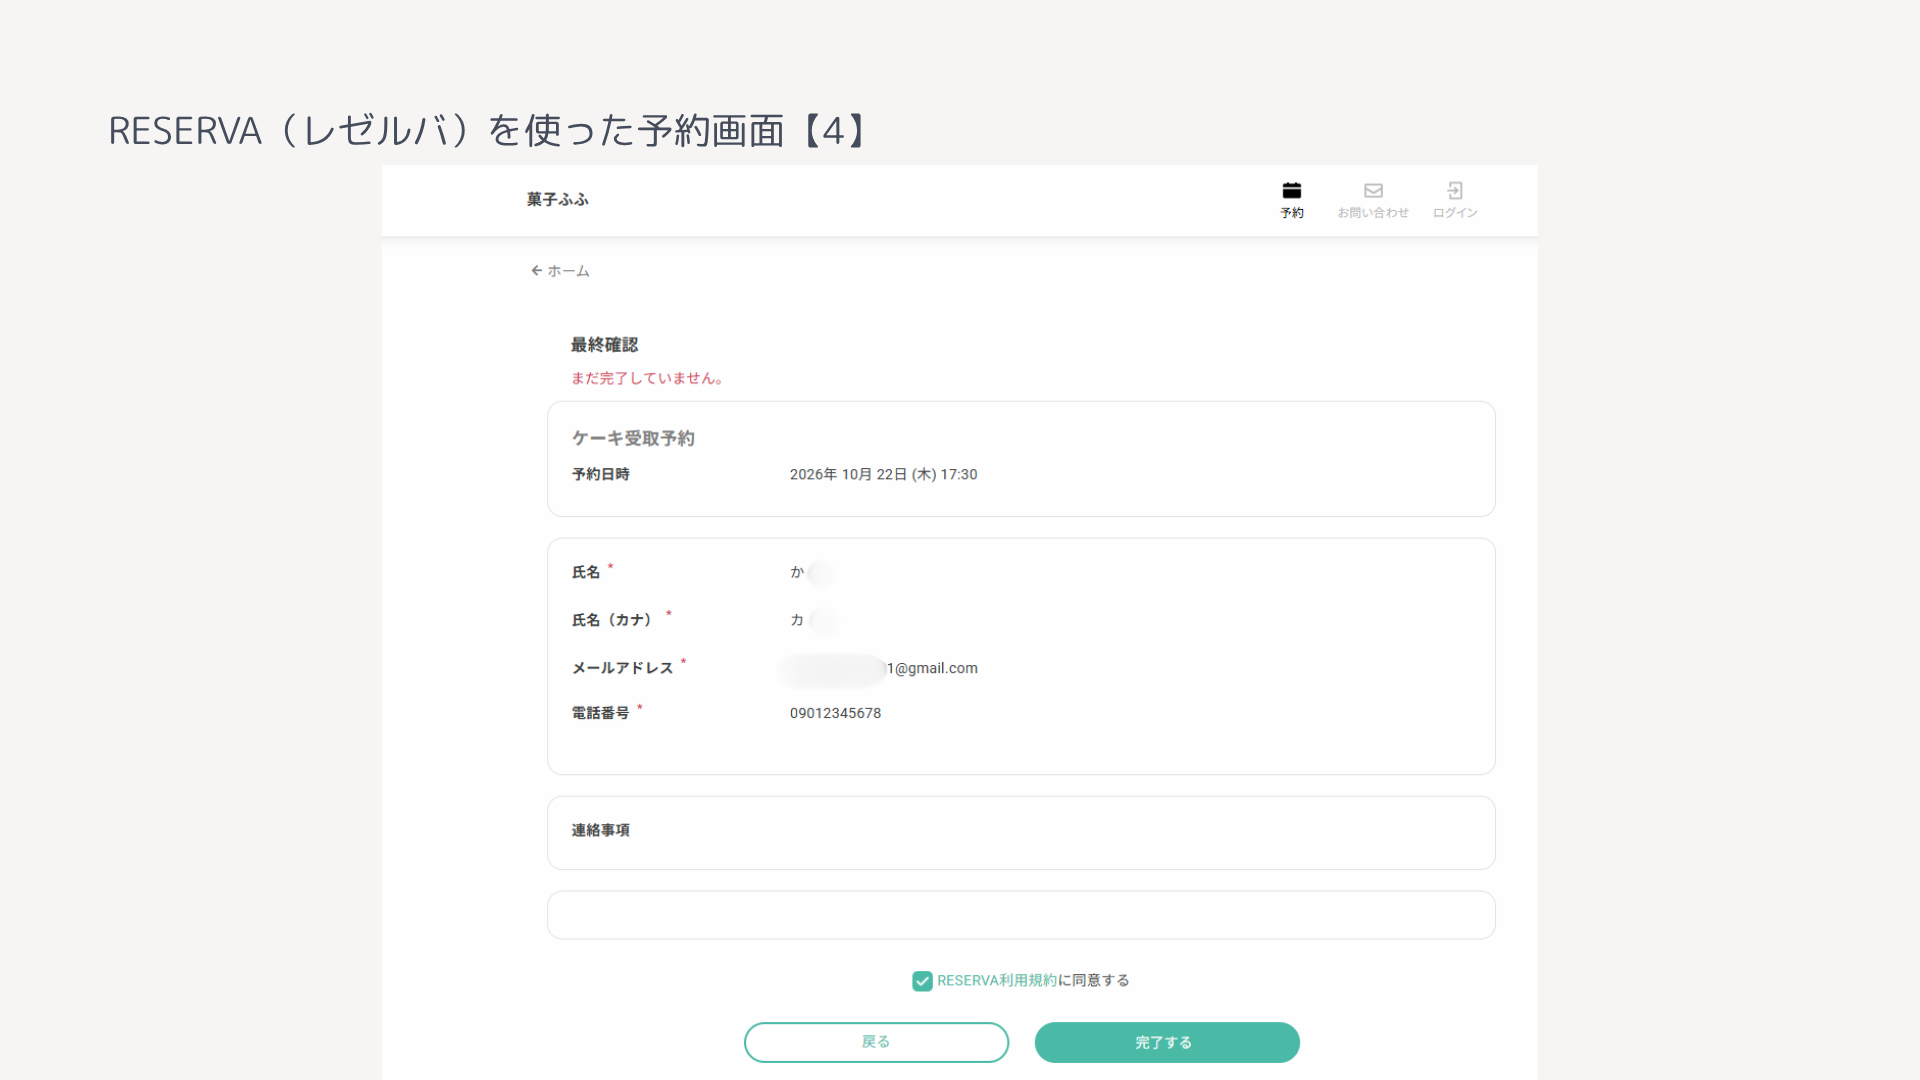The width and height of the screenshot is (1920, 1080).
Task: Click the 電話番号 label
Action: click(600, 713)
